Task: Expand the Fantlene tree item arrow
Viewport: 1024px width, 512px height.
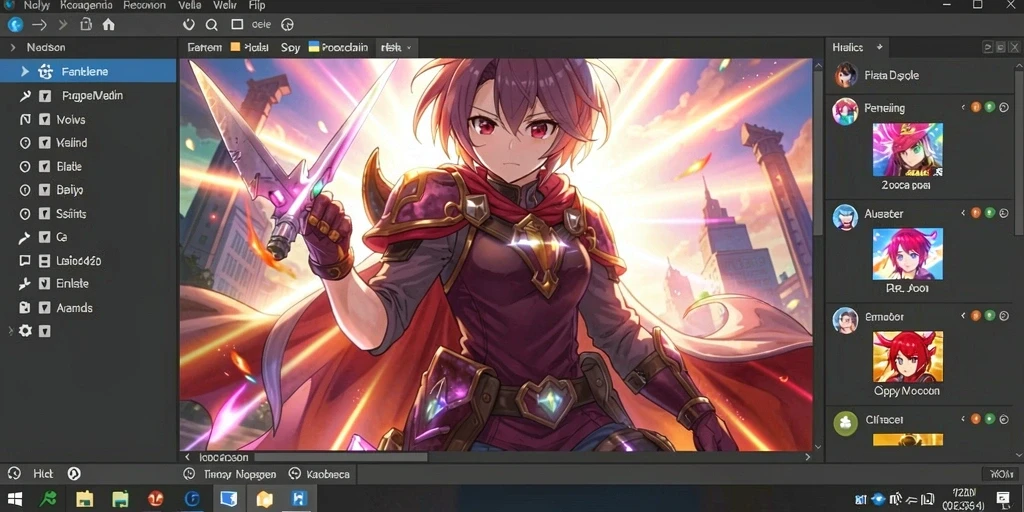Action: pyautogui.click(x=25, y=72)
